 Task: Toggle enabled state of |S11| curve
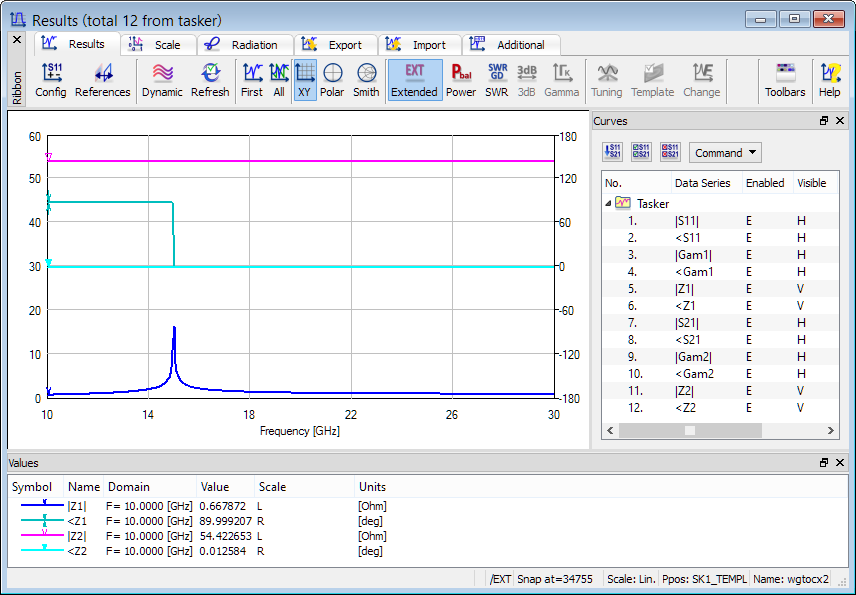[749, 220]
